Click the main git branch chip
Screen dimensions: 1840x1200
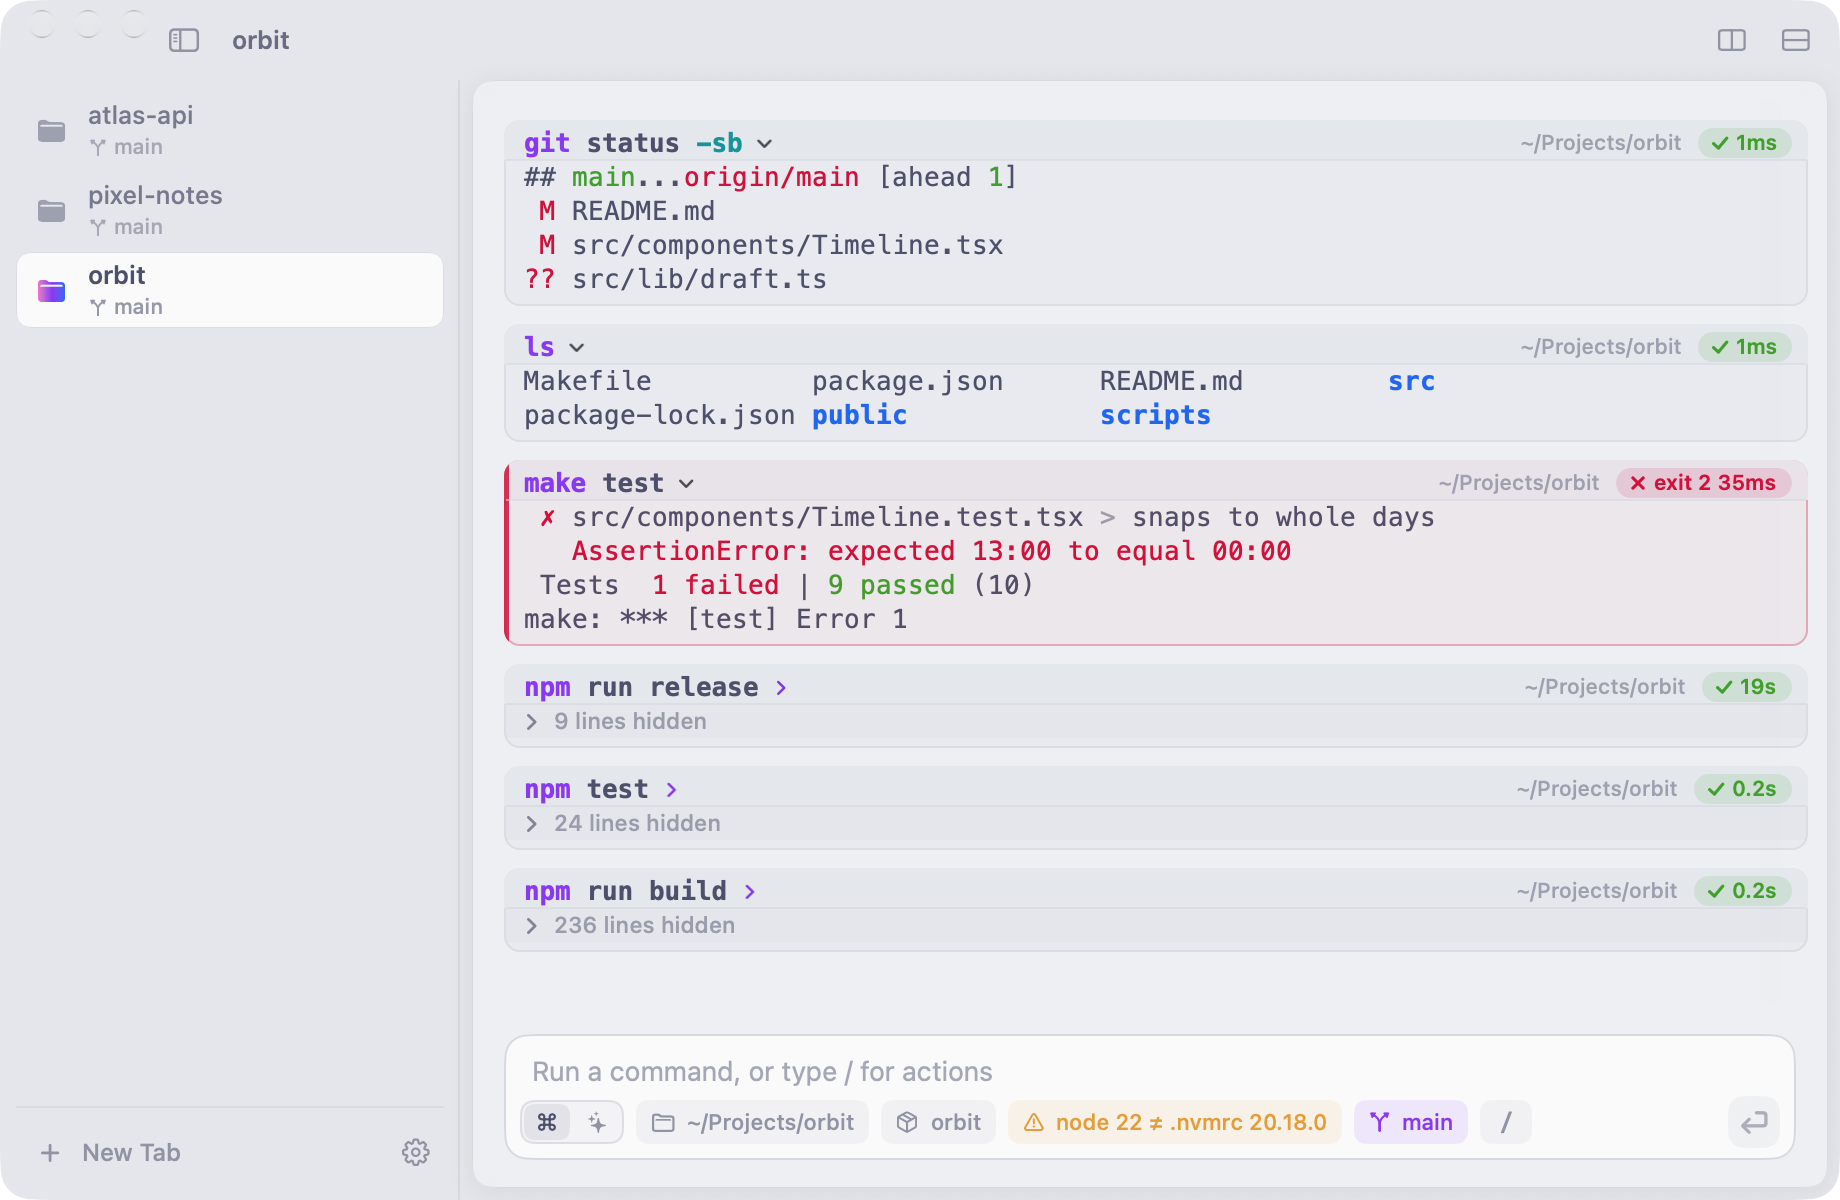click(1410, 1122)
